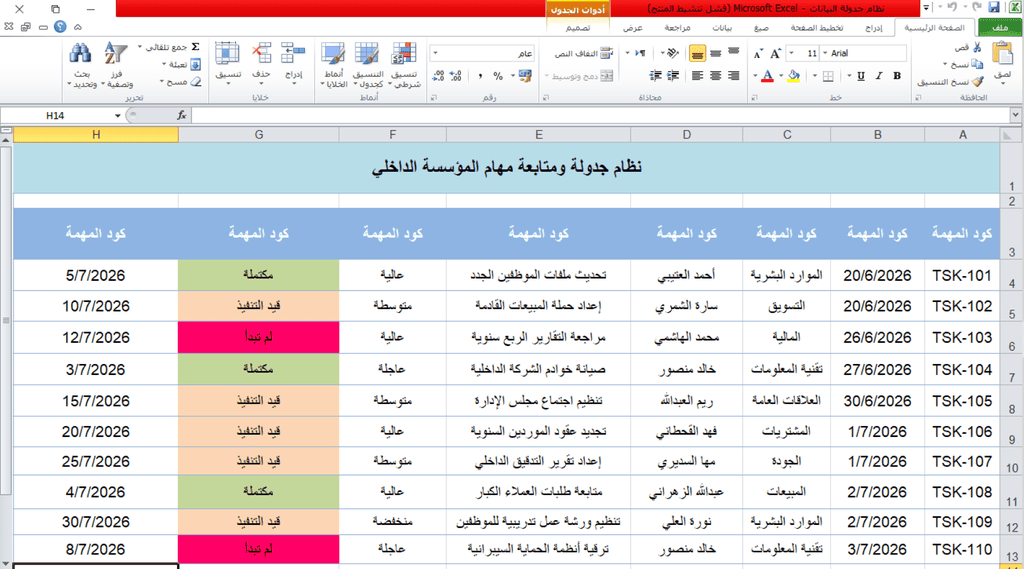This screenshot has width=1024, height=569.
Task: Toggle Italic (I) formatting
Action: click(878, 76)
